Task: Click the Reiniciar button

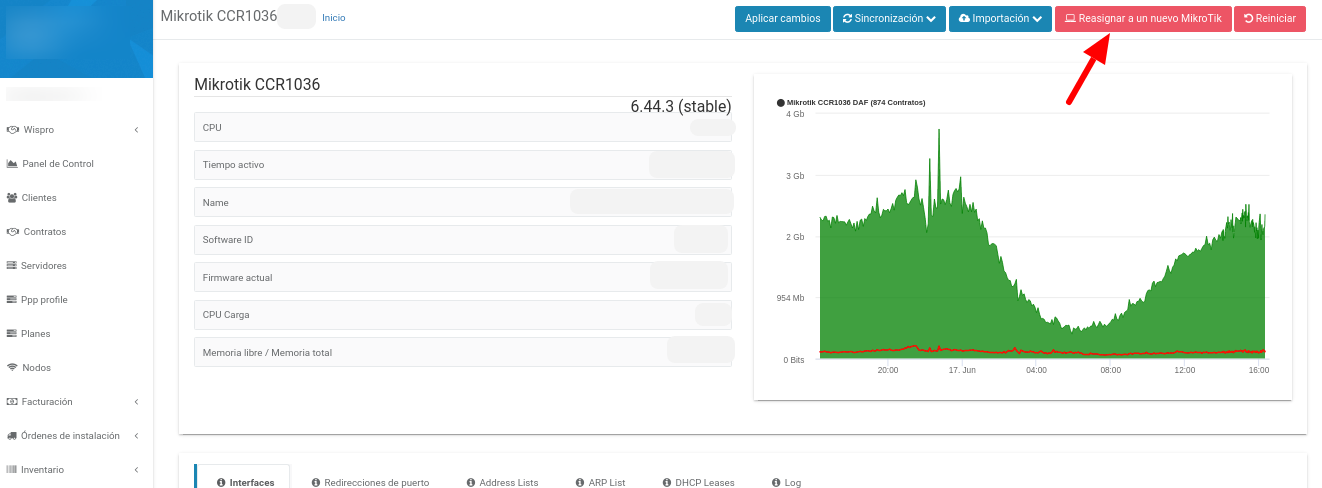Action: click(x=1270, y=19)
